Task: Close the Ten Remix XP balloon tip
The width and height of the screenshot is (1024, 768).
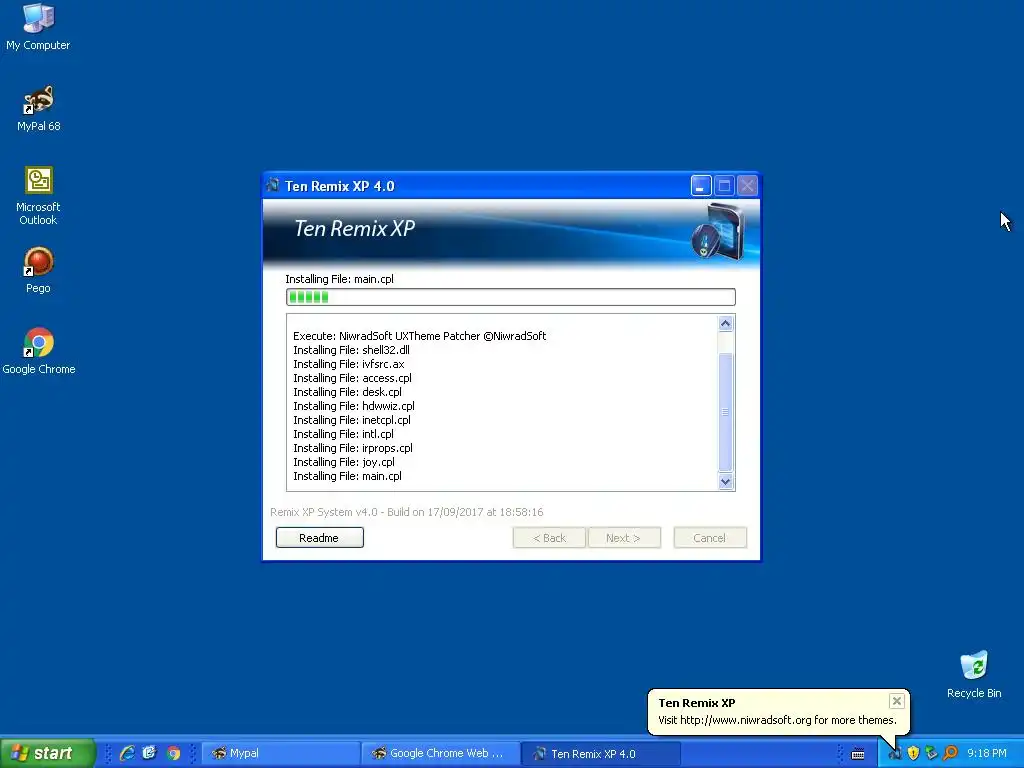Action: 897,701
